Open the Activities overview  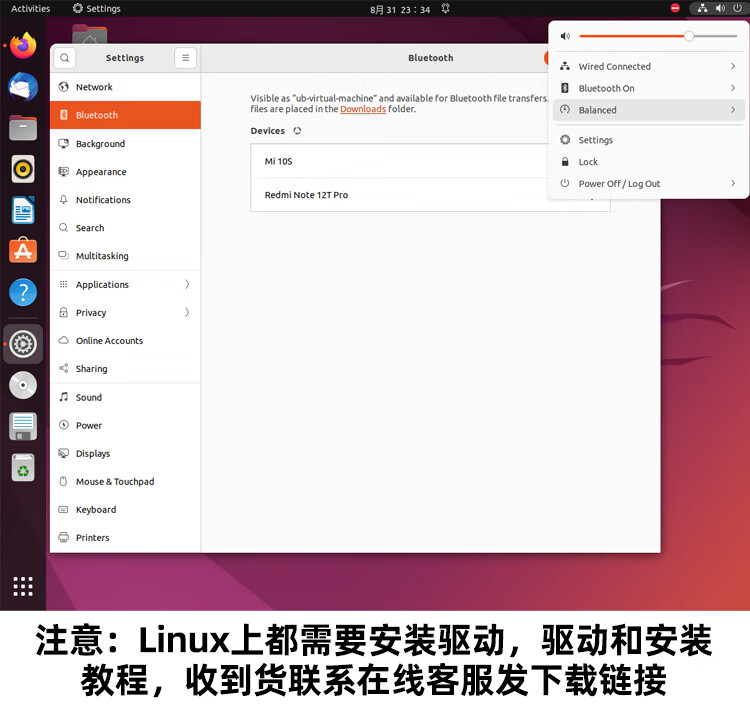pos(30,9)
